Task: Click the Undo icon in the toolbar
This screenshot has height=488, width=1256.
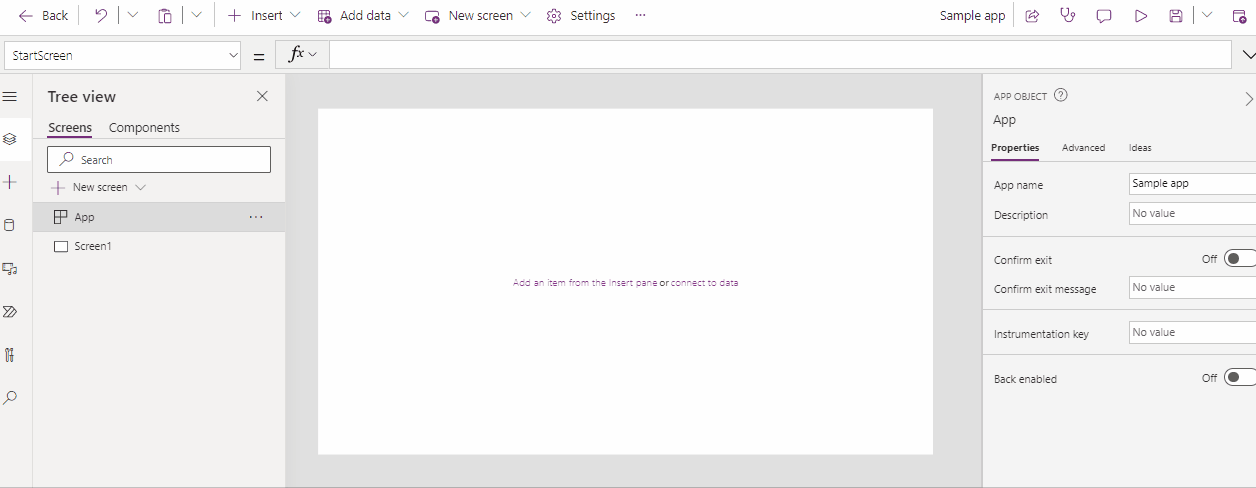Action: 101,16
